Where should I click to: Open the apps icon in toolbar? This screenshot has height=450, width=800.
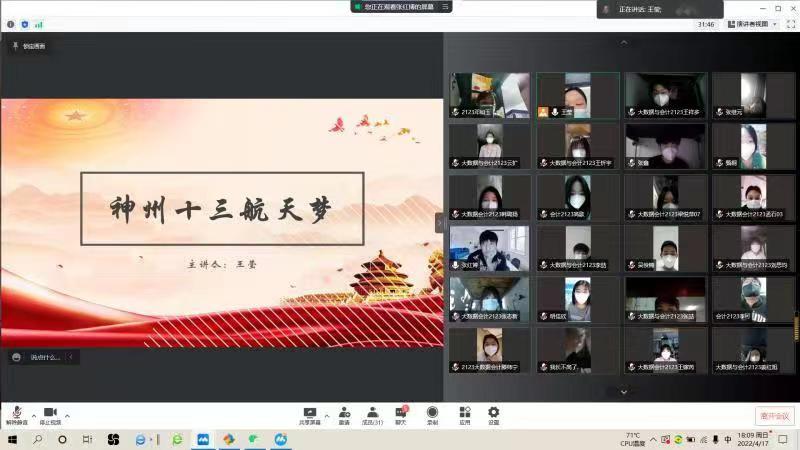click(464, 413)
